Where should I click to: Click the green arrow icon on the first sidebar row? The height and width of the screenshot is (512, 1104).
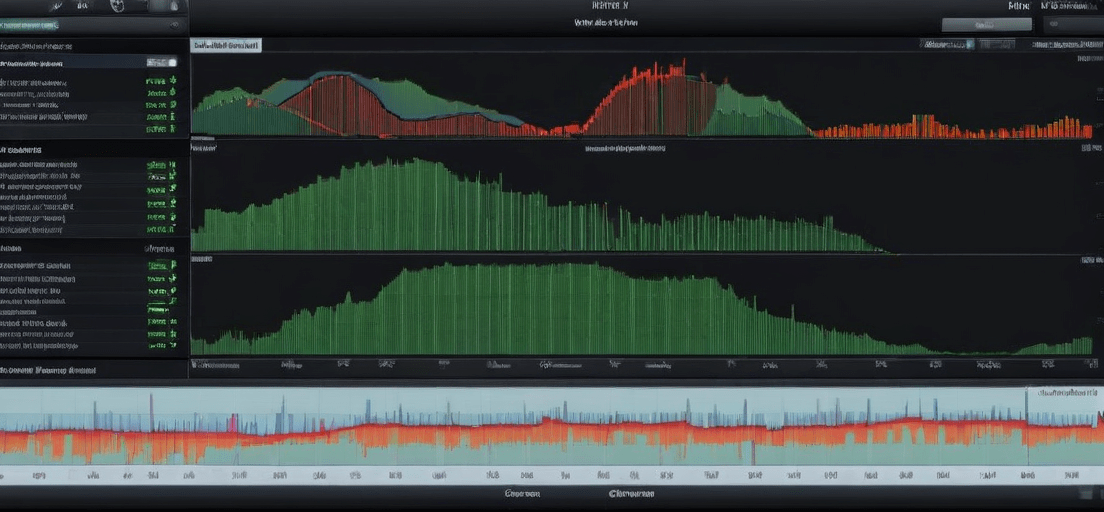[x=173, y=81]
